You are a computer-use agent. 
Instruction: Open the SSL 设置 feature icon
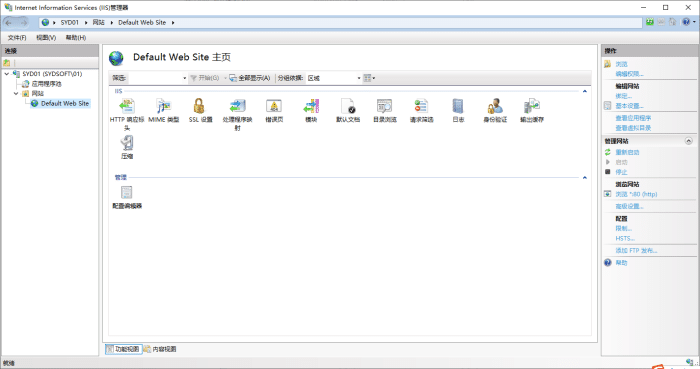coord(200,111)
